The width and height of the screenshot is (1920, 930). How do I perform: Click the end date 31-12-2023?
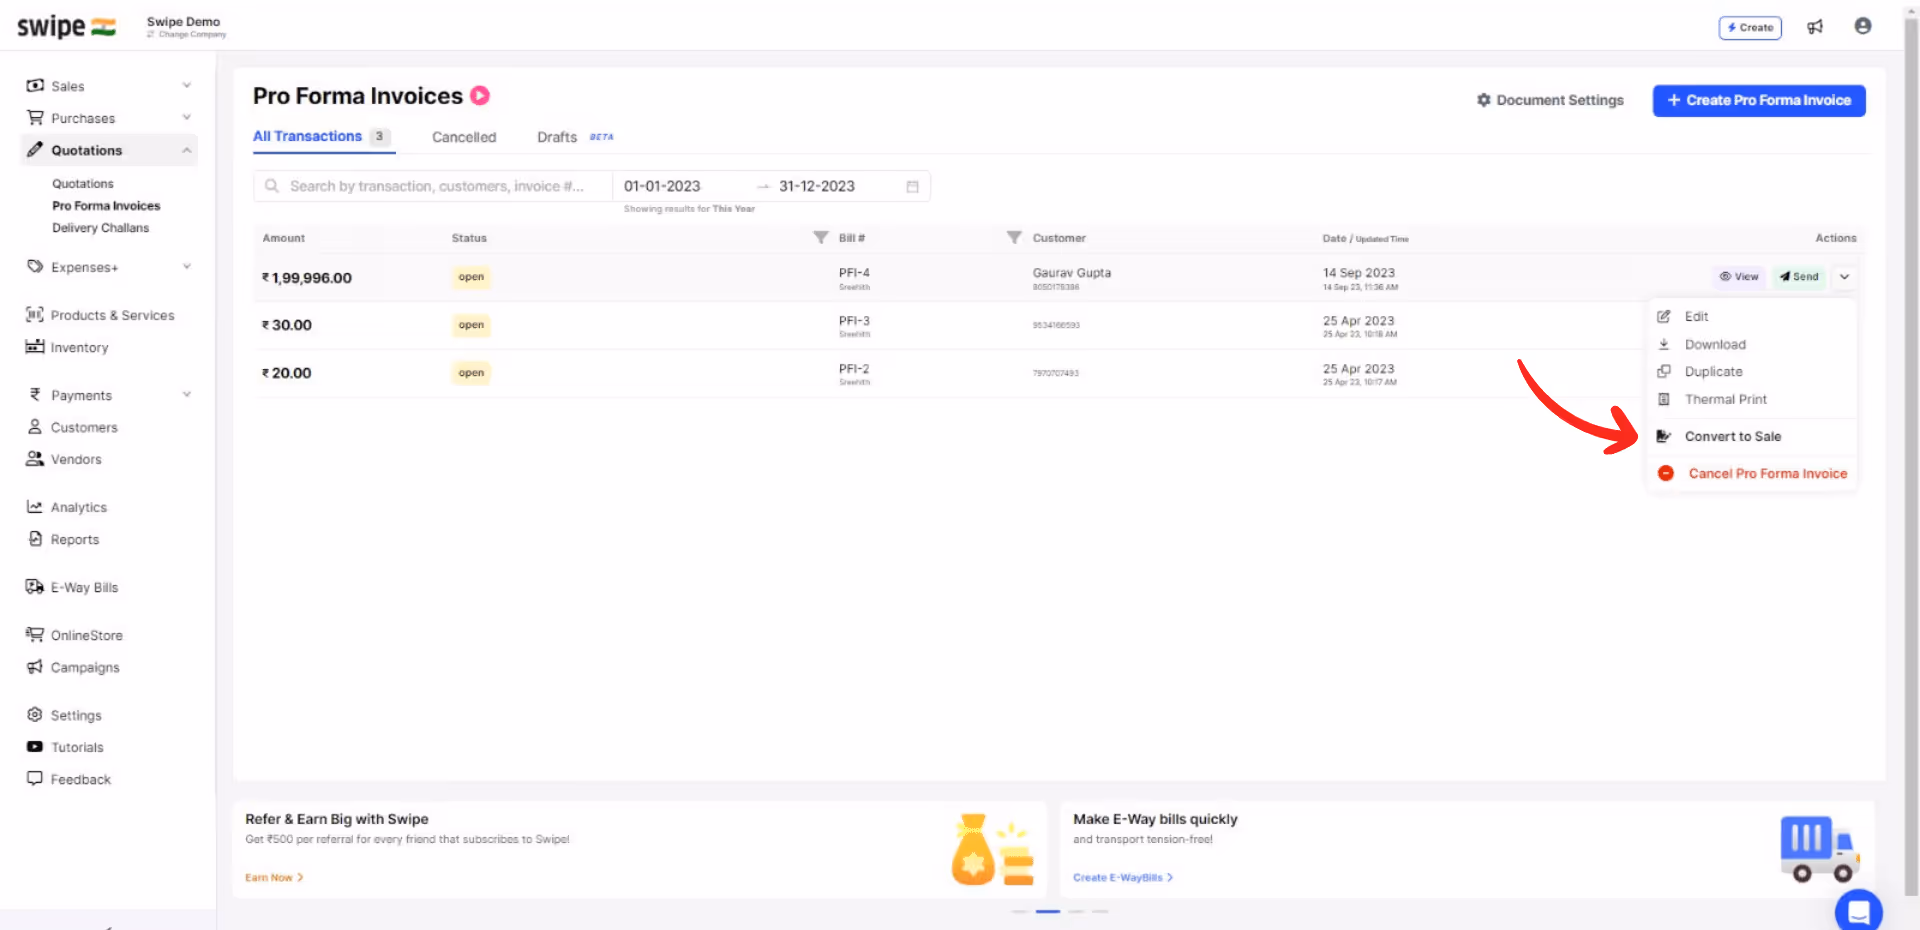817,186
